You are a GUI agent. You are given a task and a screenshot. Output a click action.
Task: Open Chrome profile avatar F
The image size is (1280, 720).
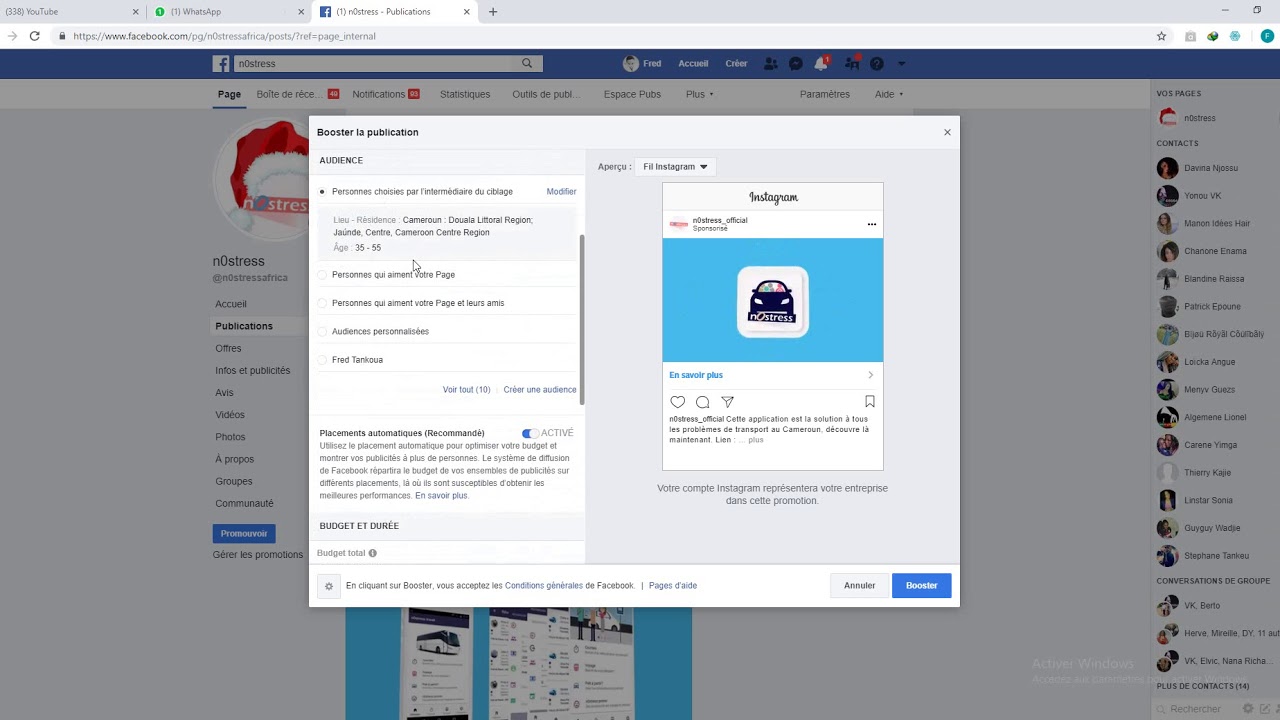(x=1268, y=36)
